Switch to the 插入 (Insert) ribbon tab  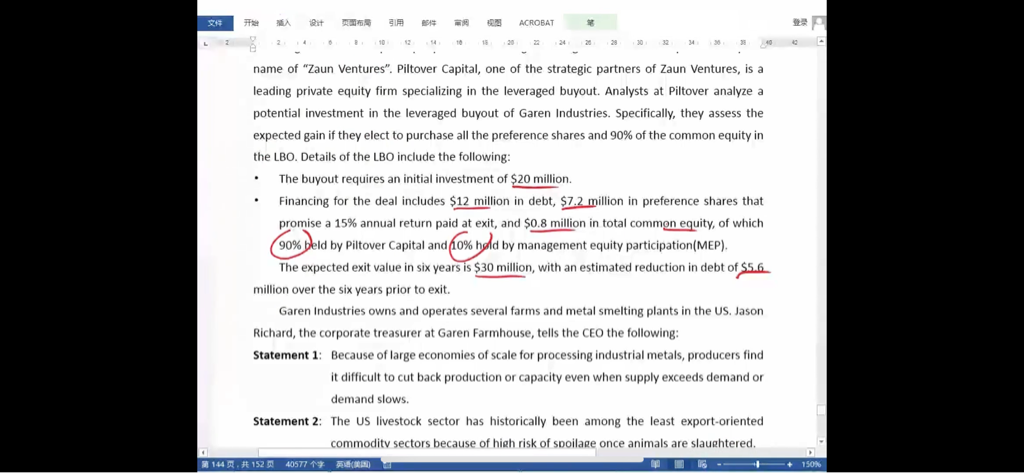[x=284, y=23]
